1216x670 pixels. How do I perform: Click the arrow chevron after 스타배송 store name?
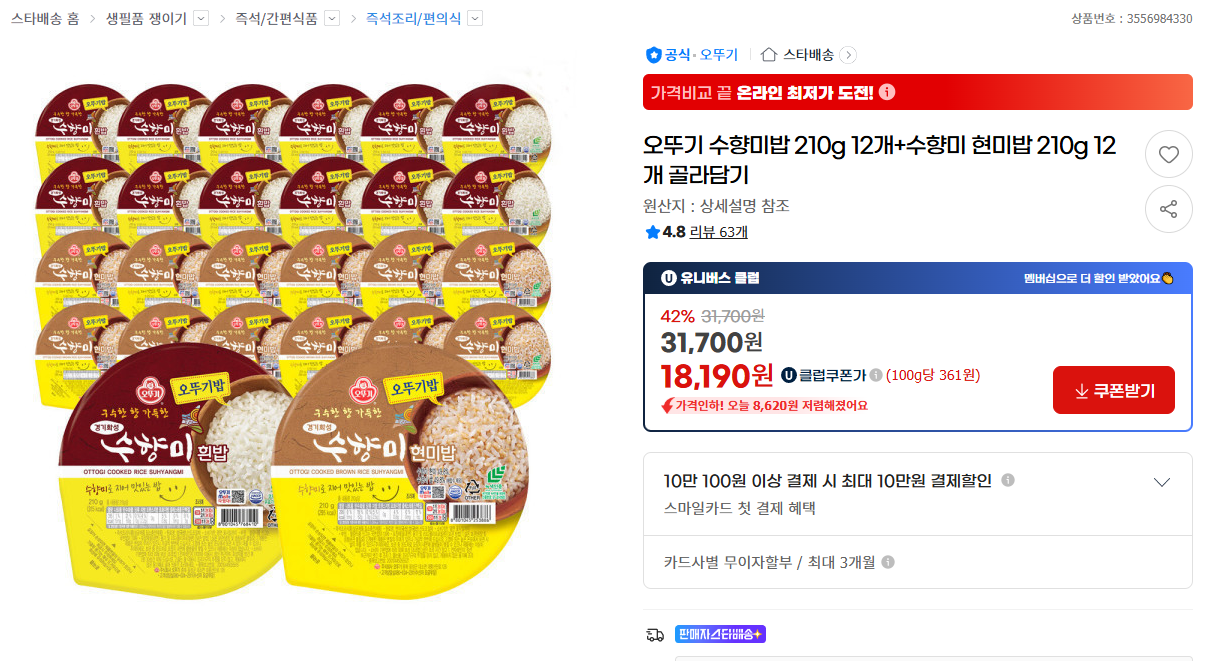[849, 54]
